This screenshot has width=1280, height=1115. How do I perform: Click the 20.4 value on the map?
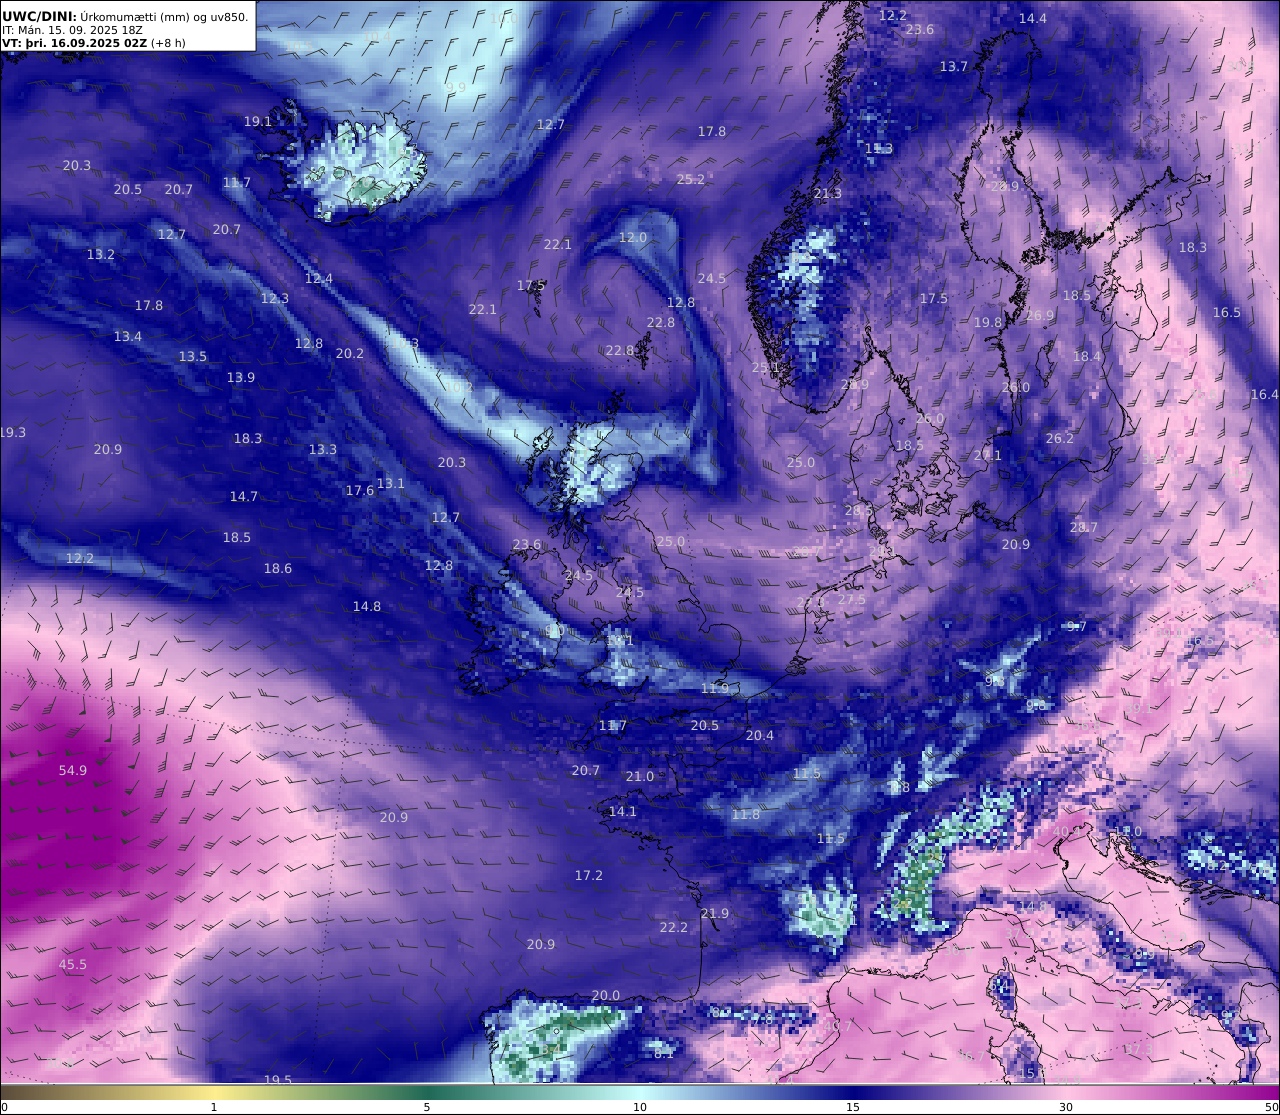click(760, 735)
